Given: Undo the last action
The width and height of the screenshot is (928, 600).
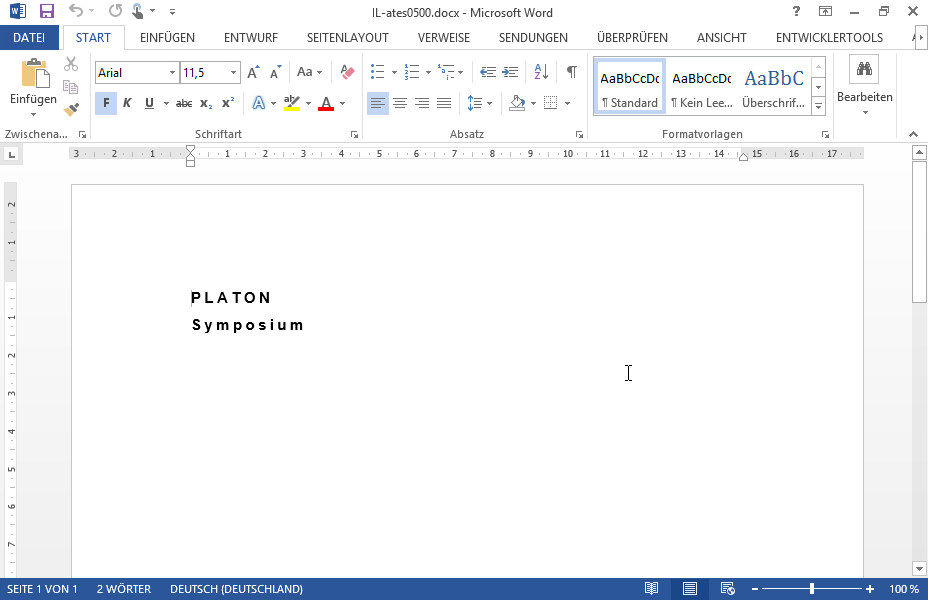Looking at the screenshot, I should [x=76, y=11].
